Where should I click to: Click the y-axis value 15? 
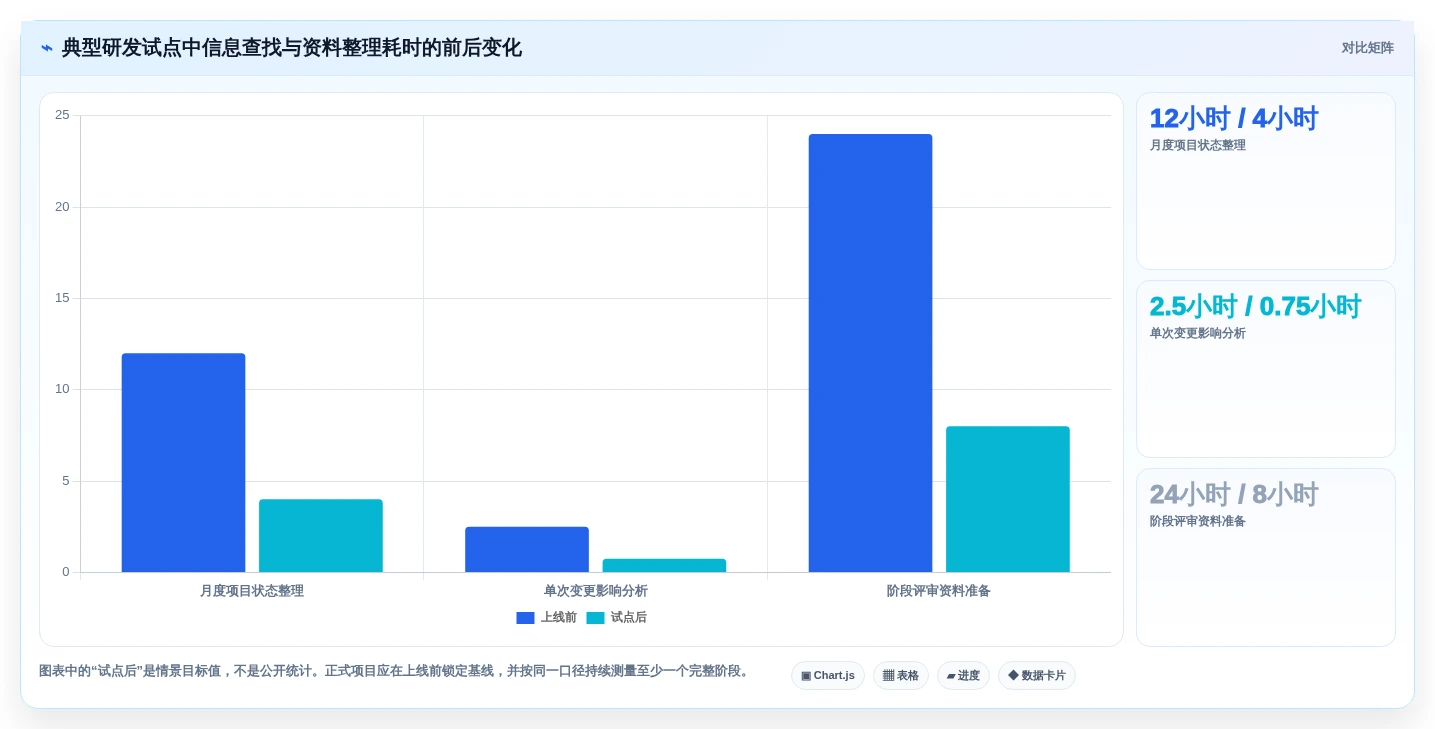pos(62,298)
